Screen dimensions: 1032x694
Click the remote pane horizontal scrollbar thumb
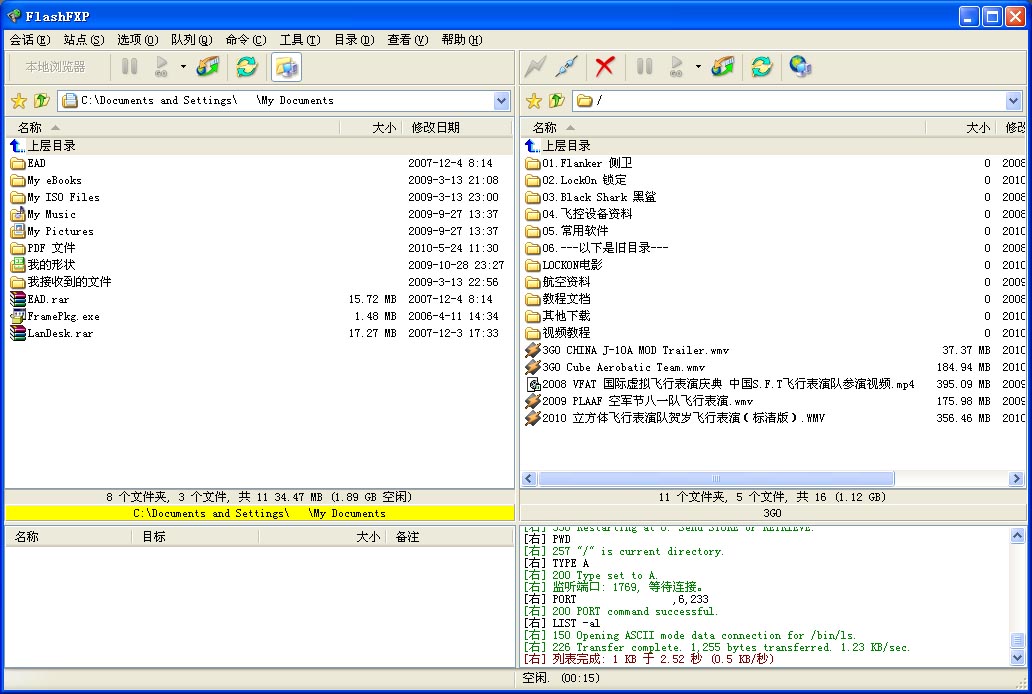coord(716,479)
